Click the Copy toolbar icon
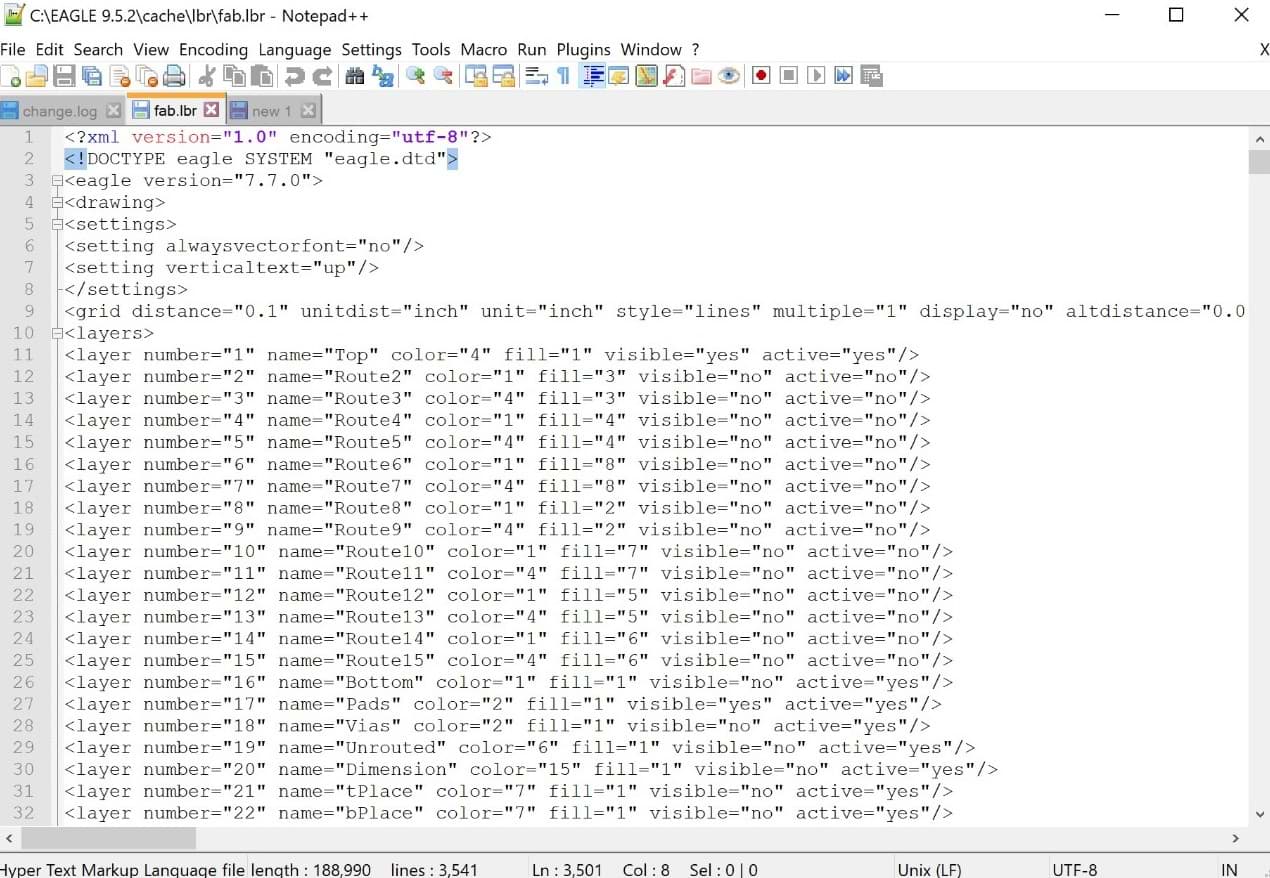The height and width of the screenshot is (878, 1270). pos(234,76)
